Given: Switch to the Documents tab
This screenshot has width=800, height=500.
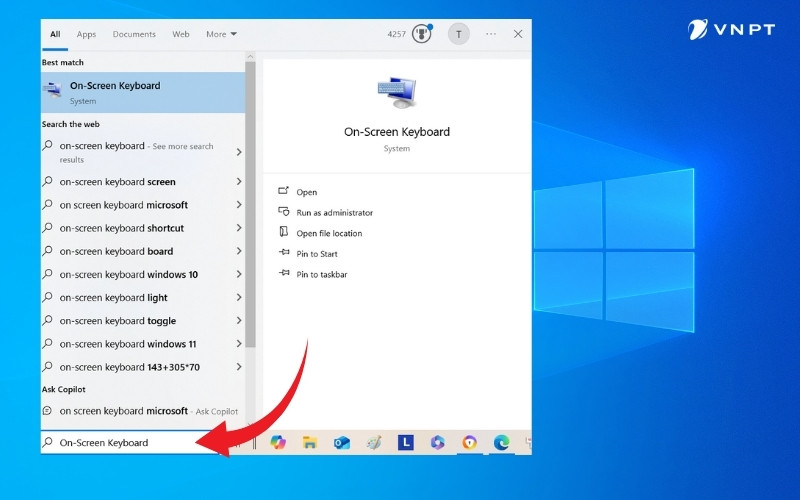Looking at the screenshot, I should pyautogui.click(x=134, y=34).
